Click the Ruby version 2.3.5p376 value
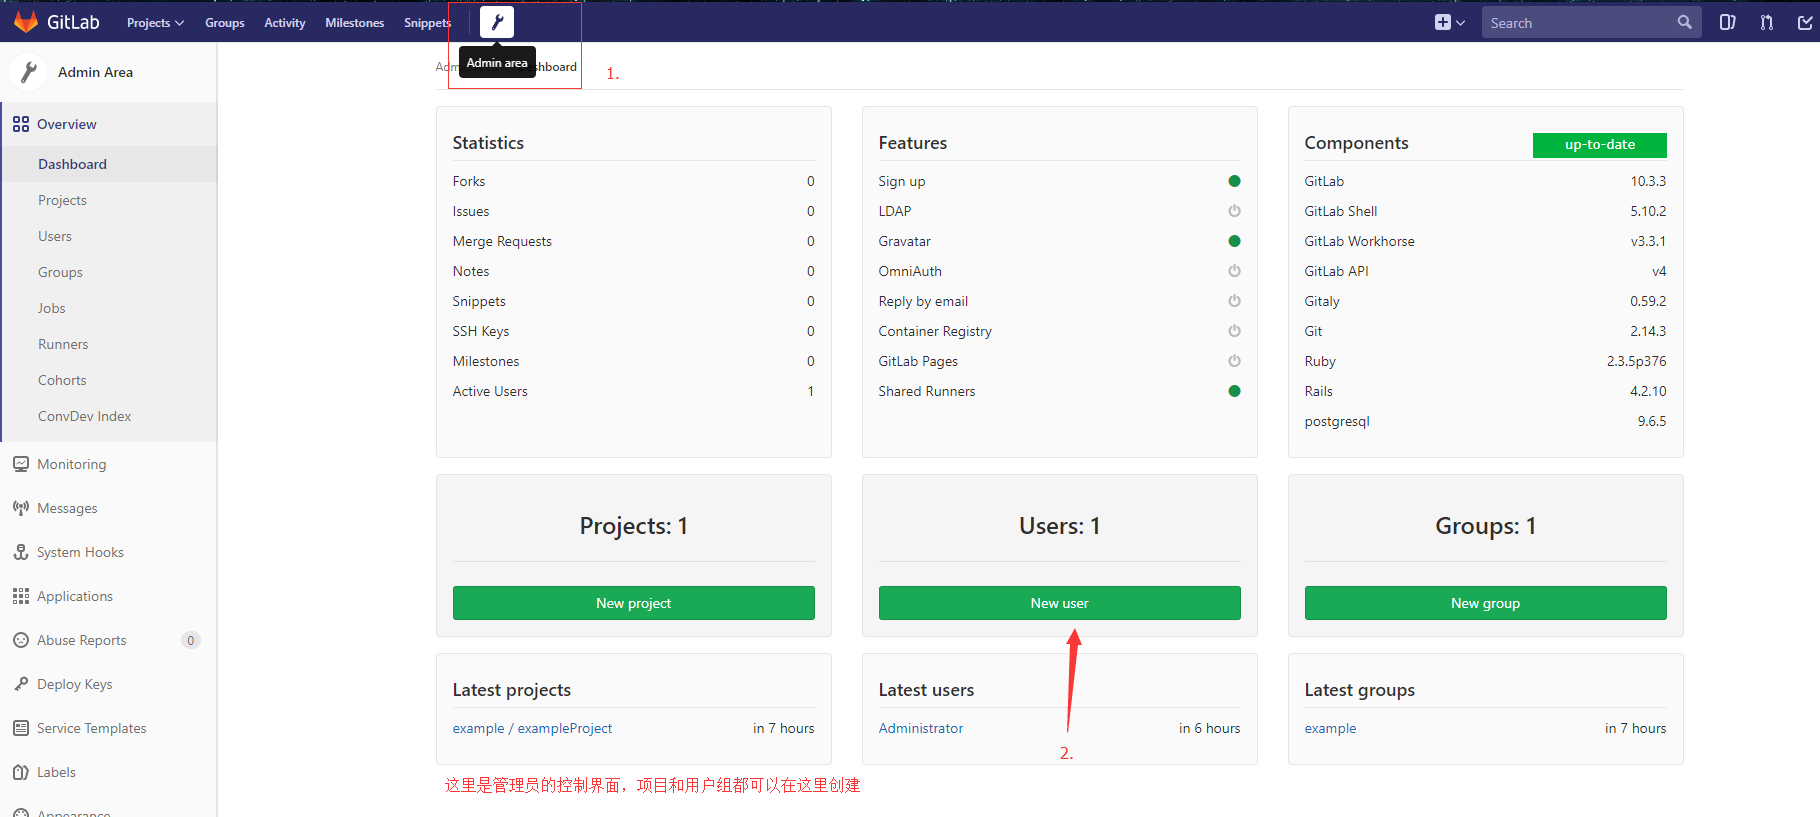Viewport: 1820px width, 817px height. pyautogui.click(x=1636, y=361)
